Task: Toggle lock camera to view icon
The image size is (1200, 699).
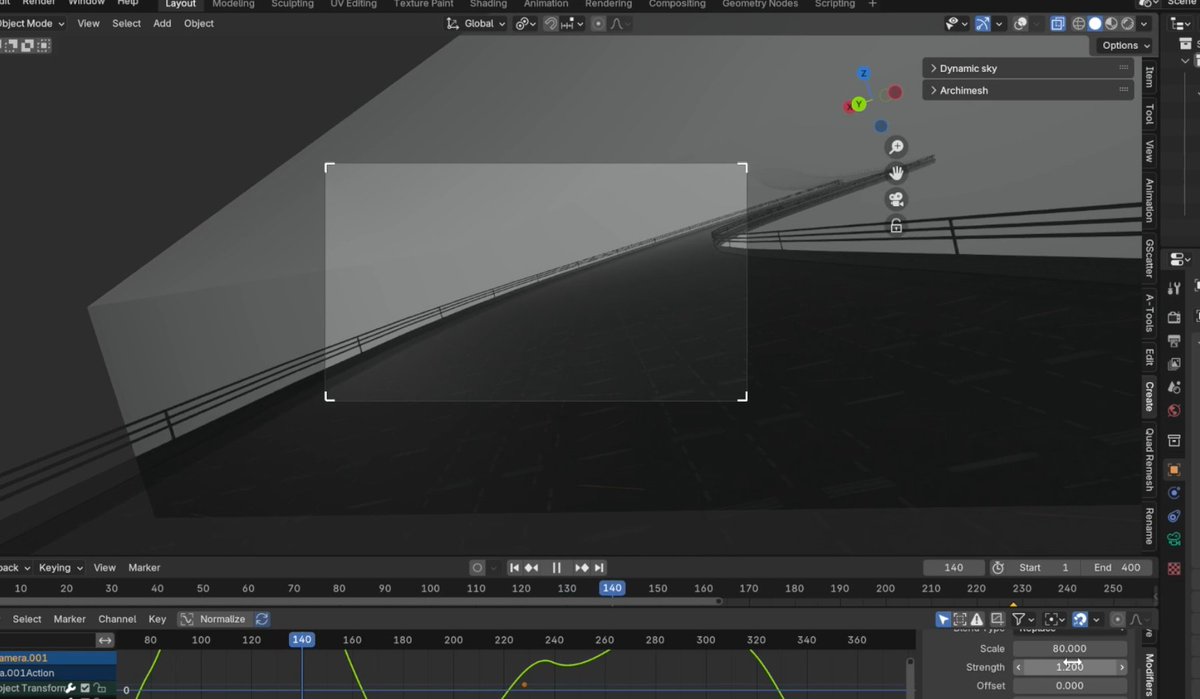Action: pyautogui.click(x=896, y=226)
